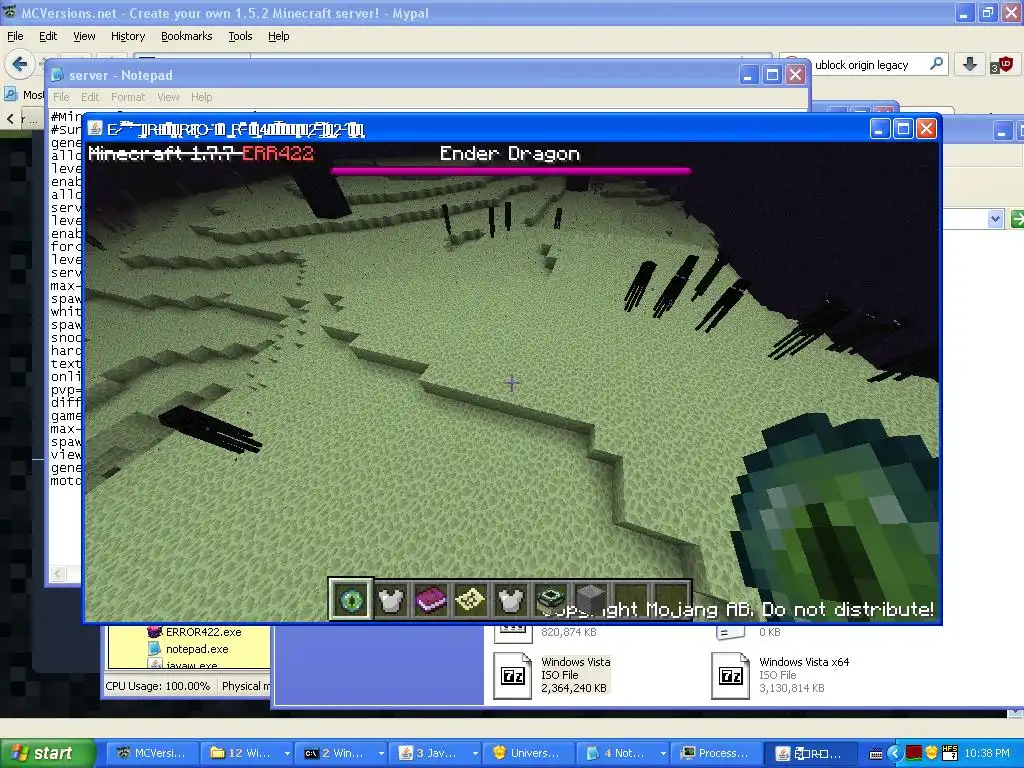Open the File menu in Mypal

[x=15, y=36]
